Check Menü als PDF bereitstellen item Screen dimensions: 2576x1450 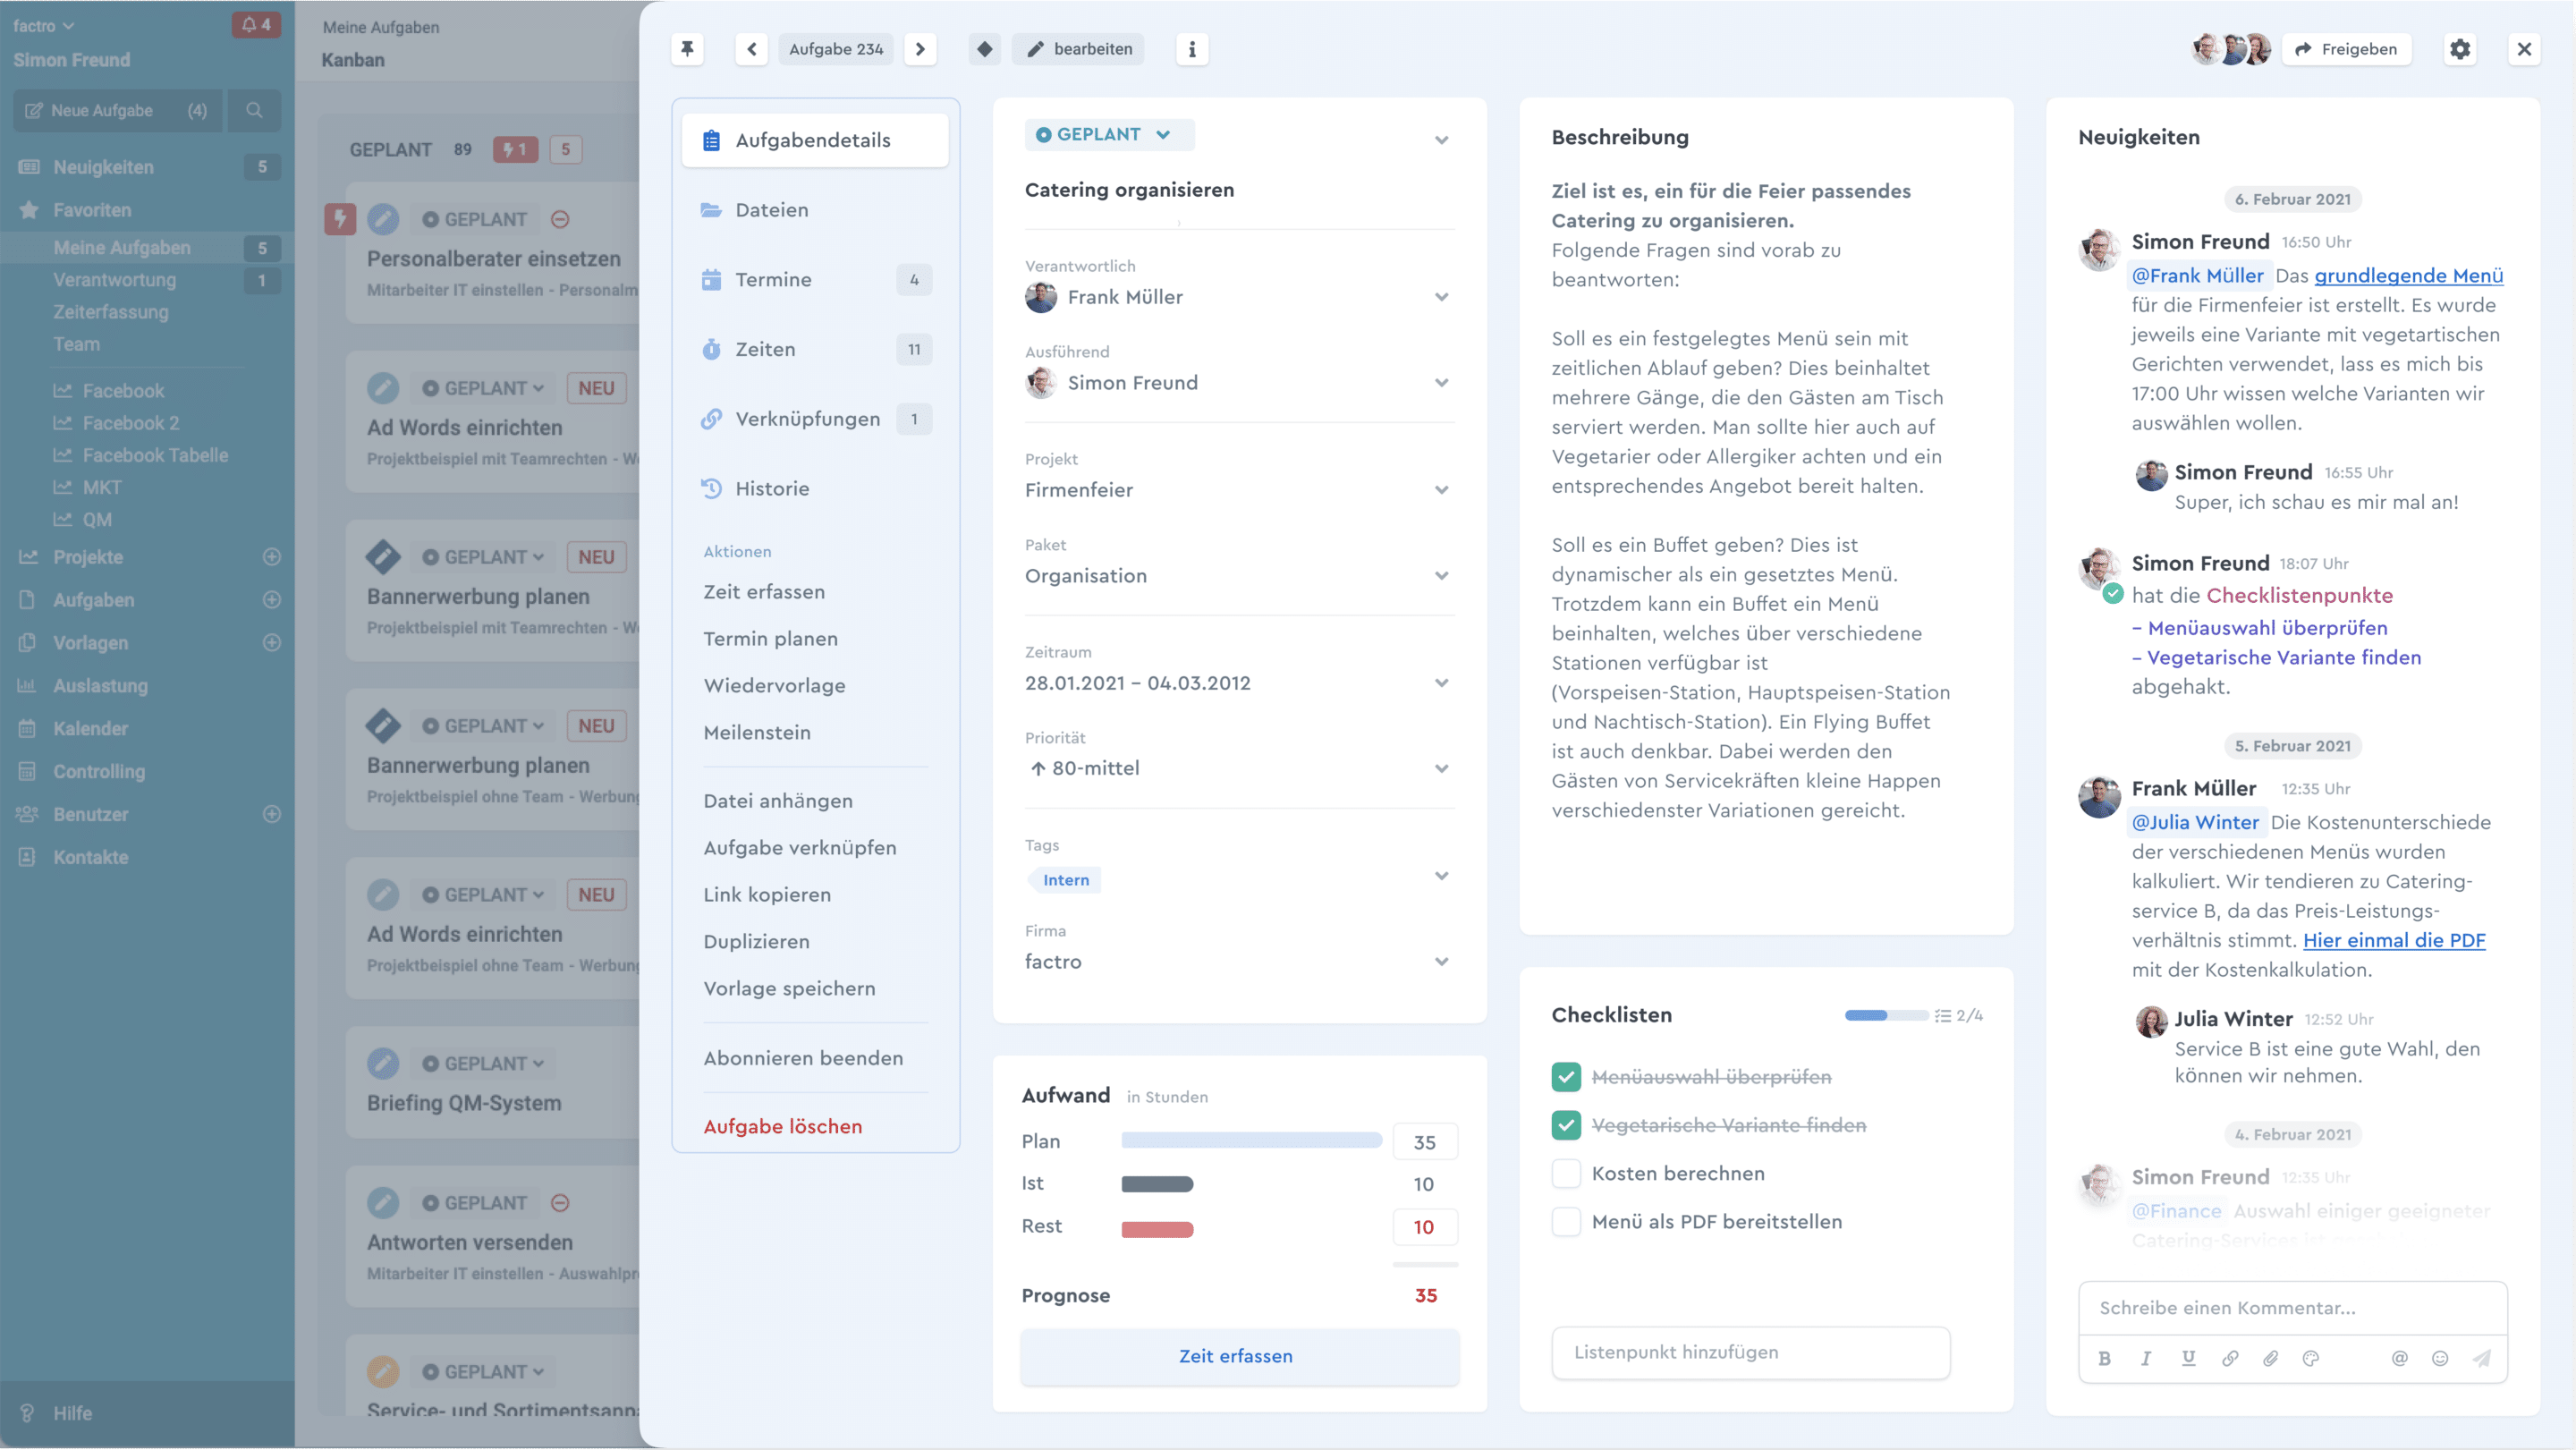(1566, 1222)
